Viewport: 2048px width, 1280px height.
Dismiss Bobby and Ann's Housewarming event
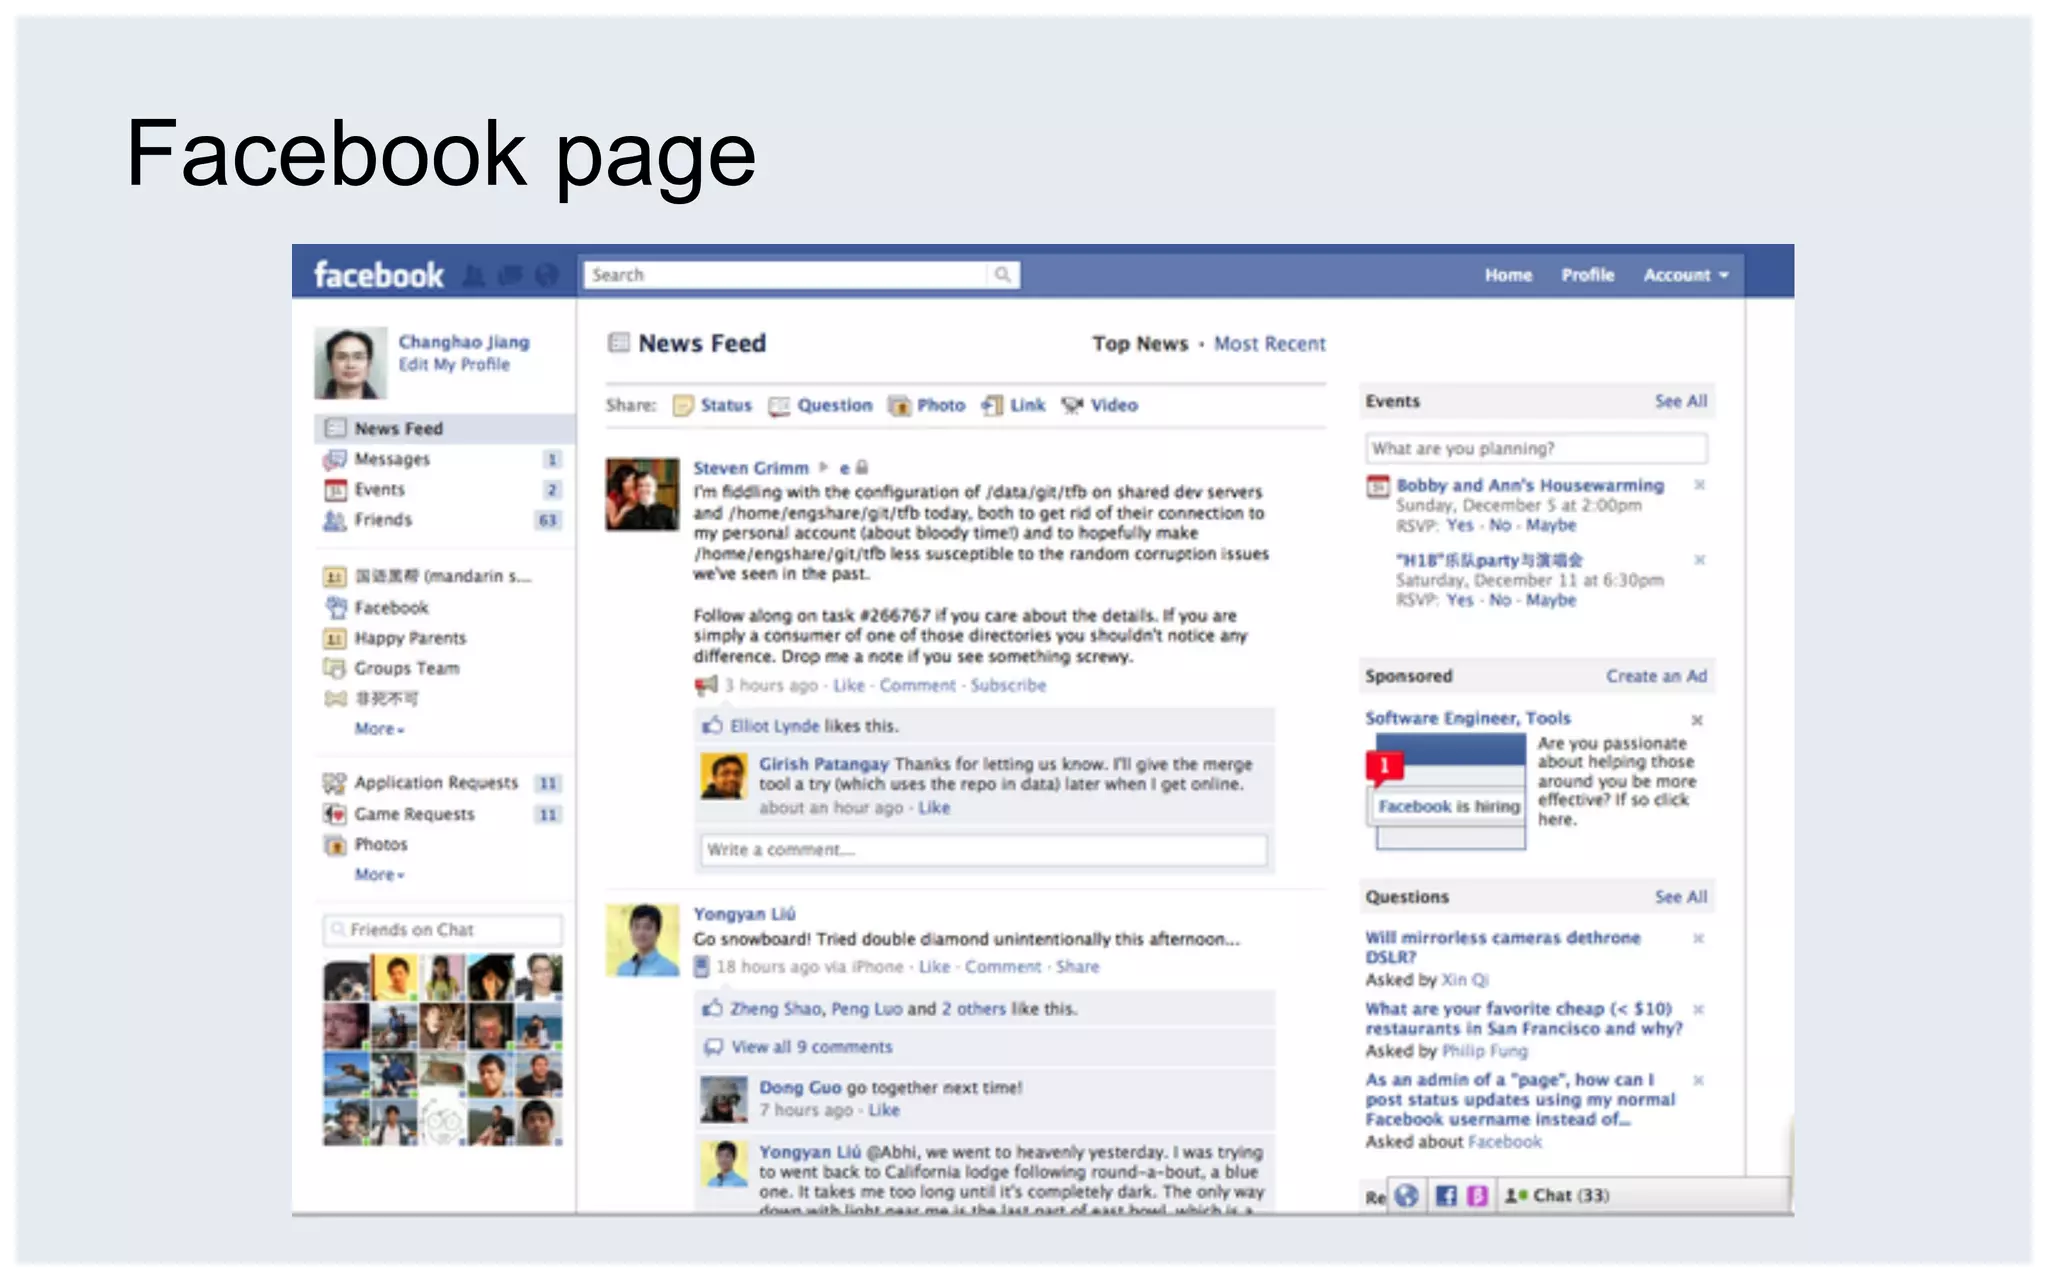point(1699,485)
